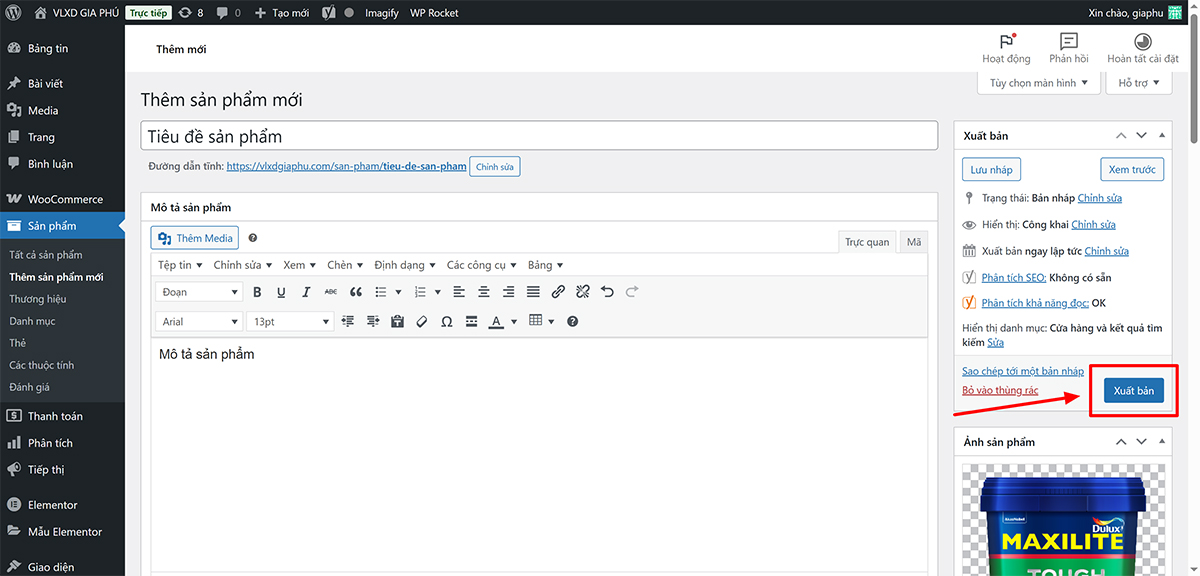Open the Arial font family dropdown
This screenshot has height=576, width=1200.
(x=199, y=322)
